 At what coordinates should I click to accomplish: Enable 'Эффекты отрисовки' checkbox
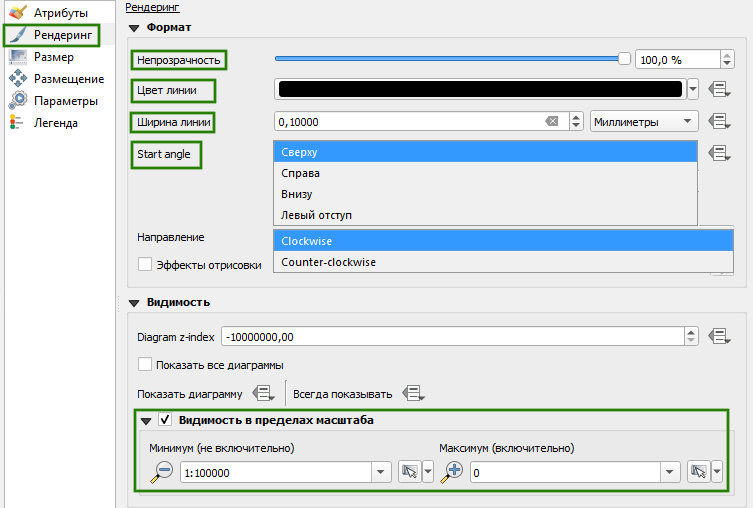(145, 265)
